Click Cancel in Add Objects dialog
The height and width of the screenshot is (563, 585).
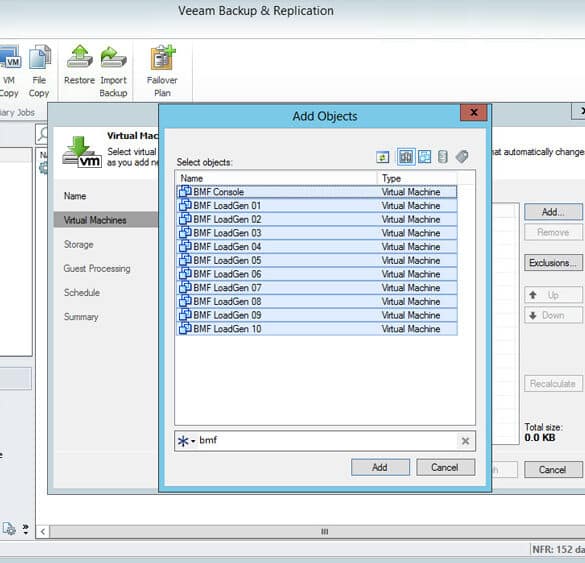(x=445, y=467)
